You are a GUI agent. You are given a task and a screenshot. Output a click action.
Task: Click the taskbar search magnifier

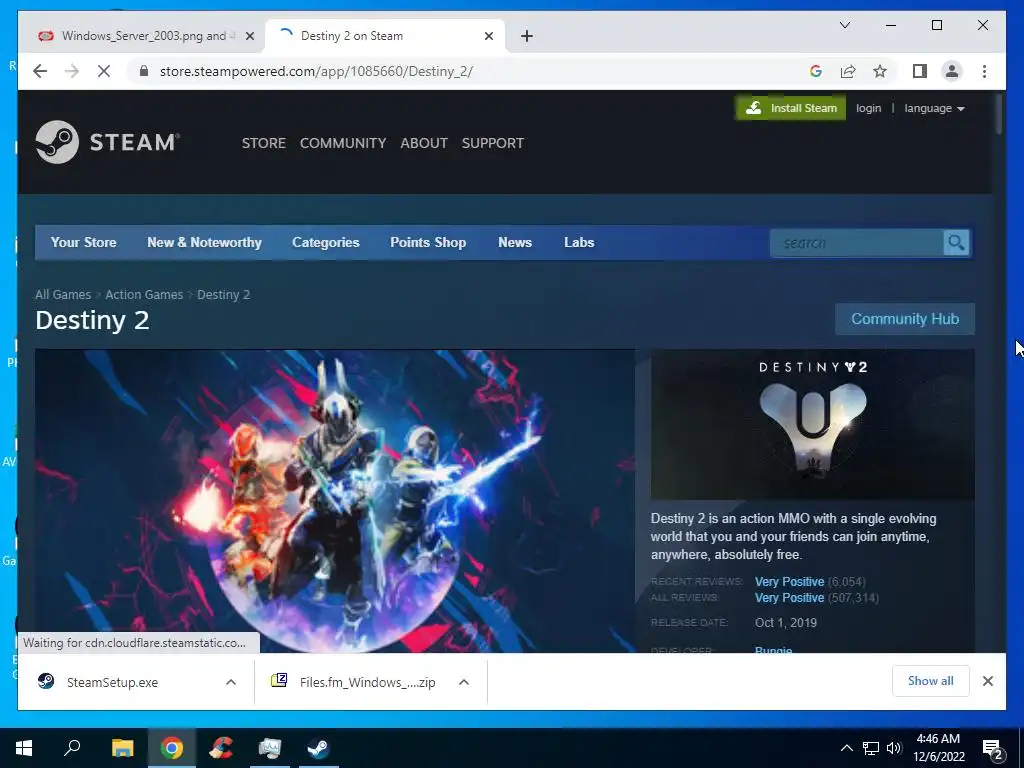click(x=72, y=748)
